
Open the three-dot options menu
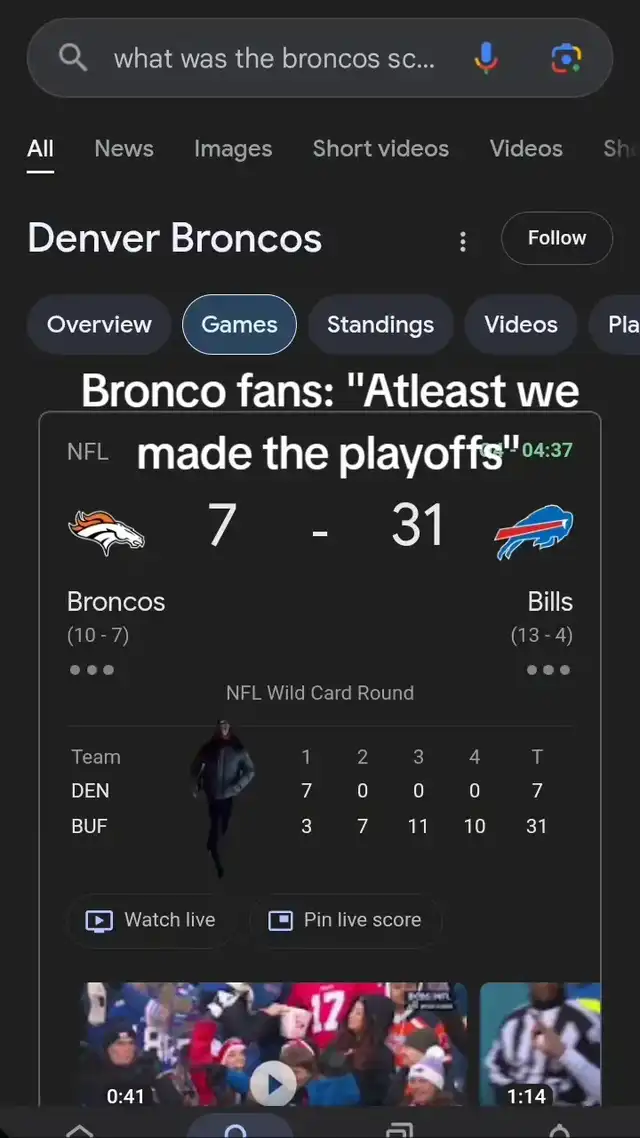tap(462, 241)
